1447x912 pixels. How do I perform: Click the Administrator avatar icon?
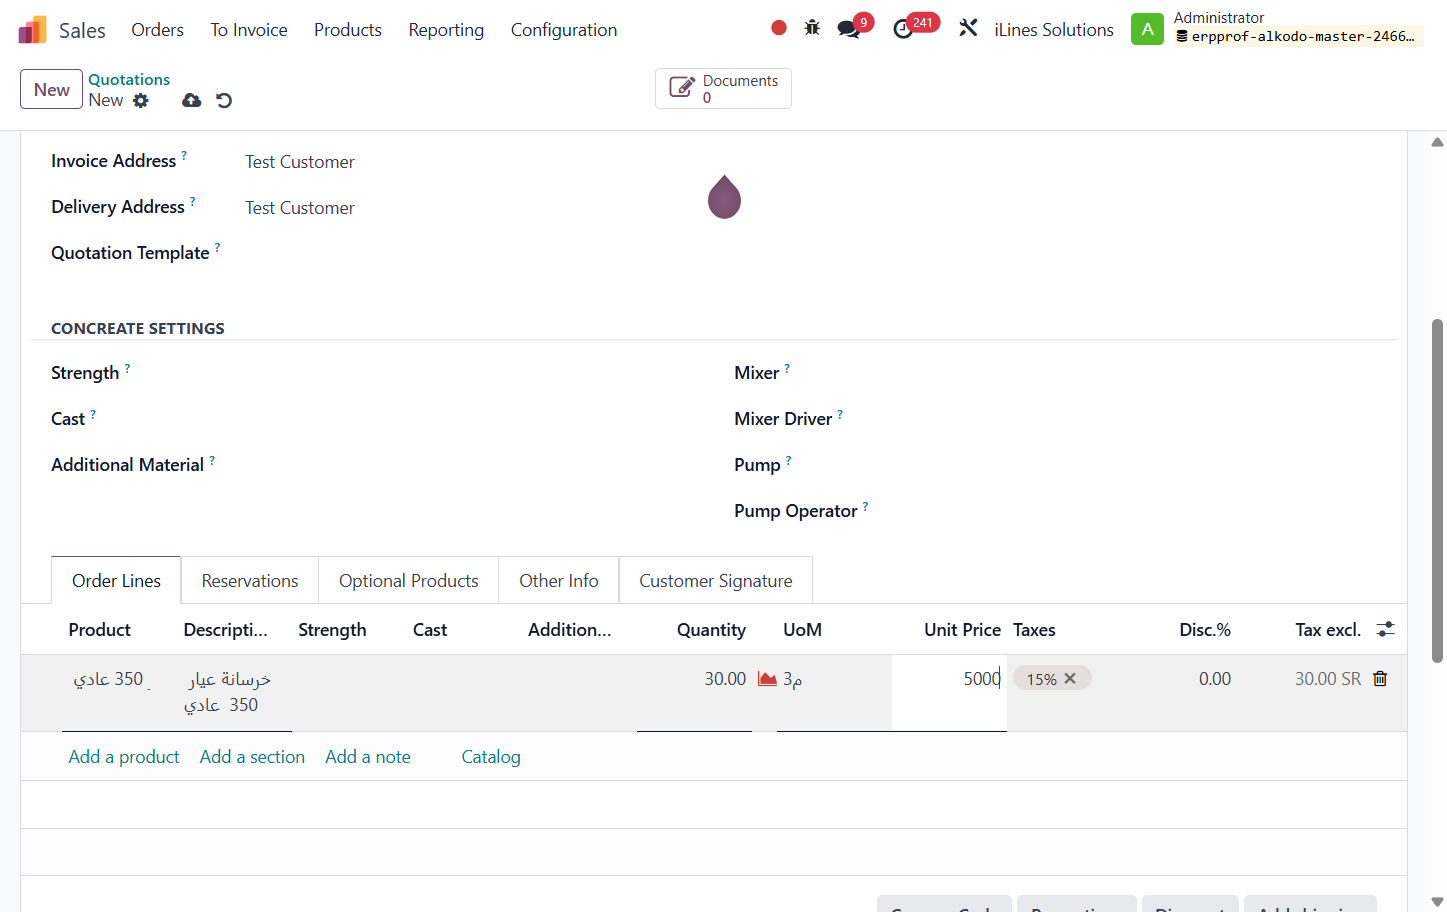point(1147,29)
